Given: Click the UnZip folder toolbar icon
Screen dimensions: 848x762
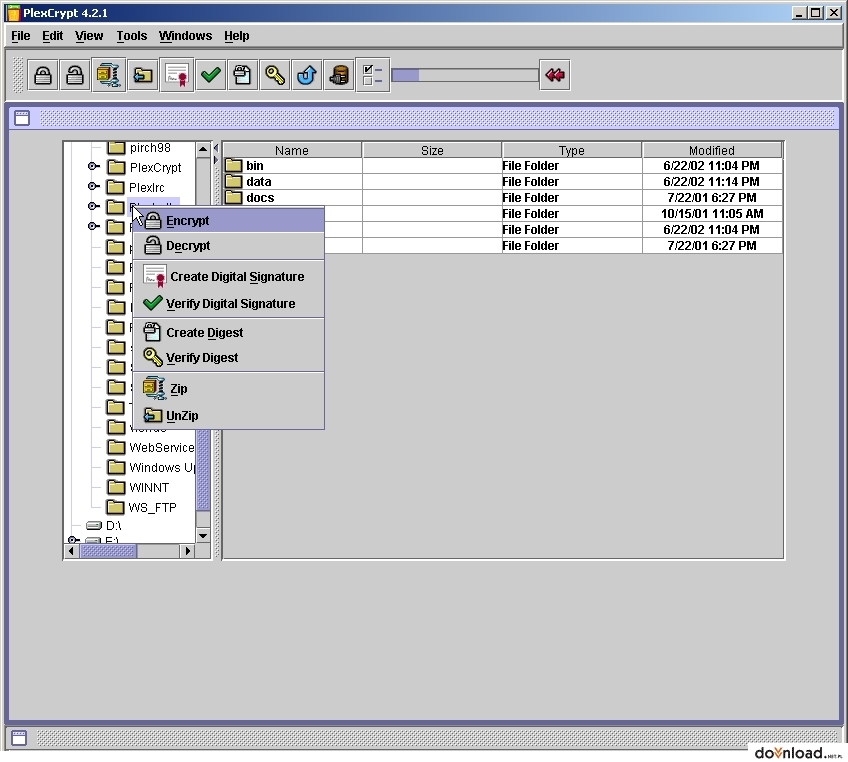Looking at the screenshot, I should pyautogui.click(x=143, y=75).
